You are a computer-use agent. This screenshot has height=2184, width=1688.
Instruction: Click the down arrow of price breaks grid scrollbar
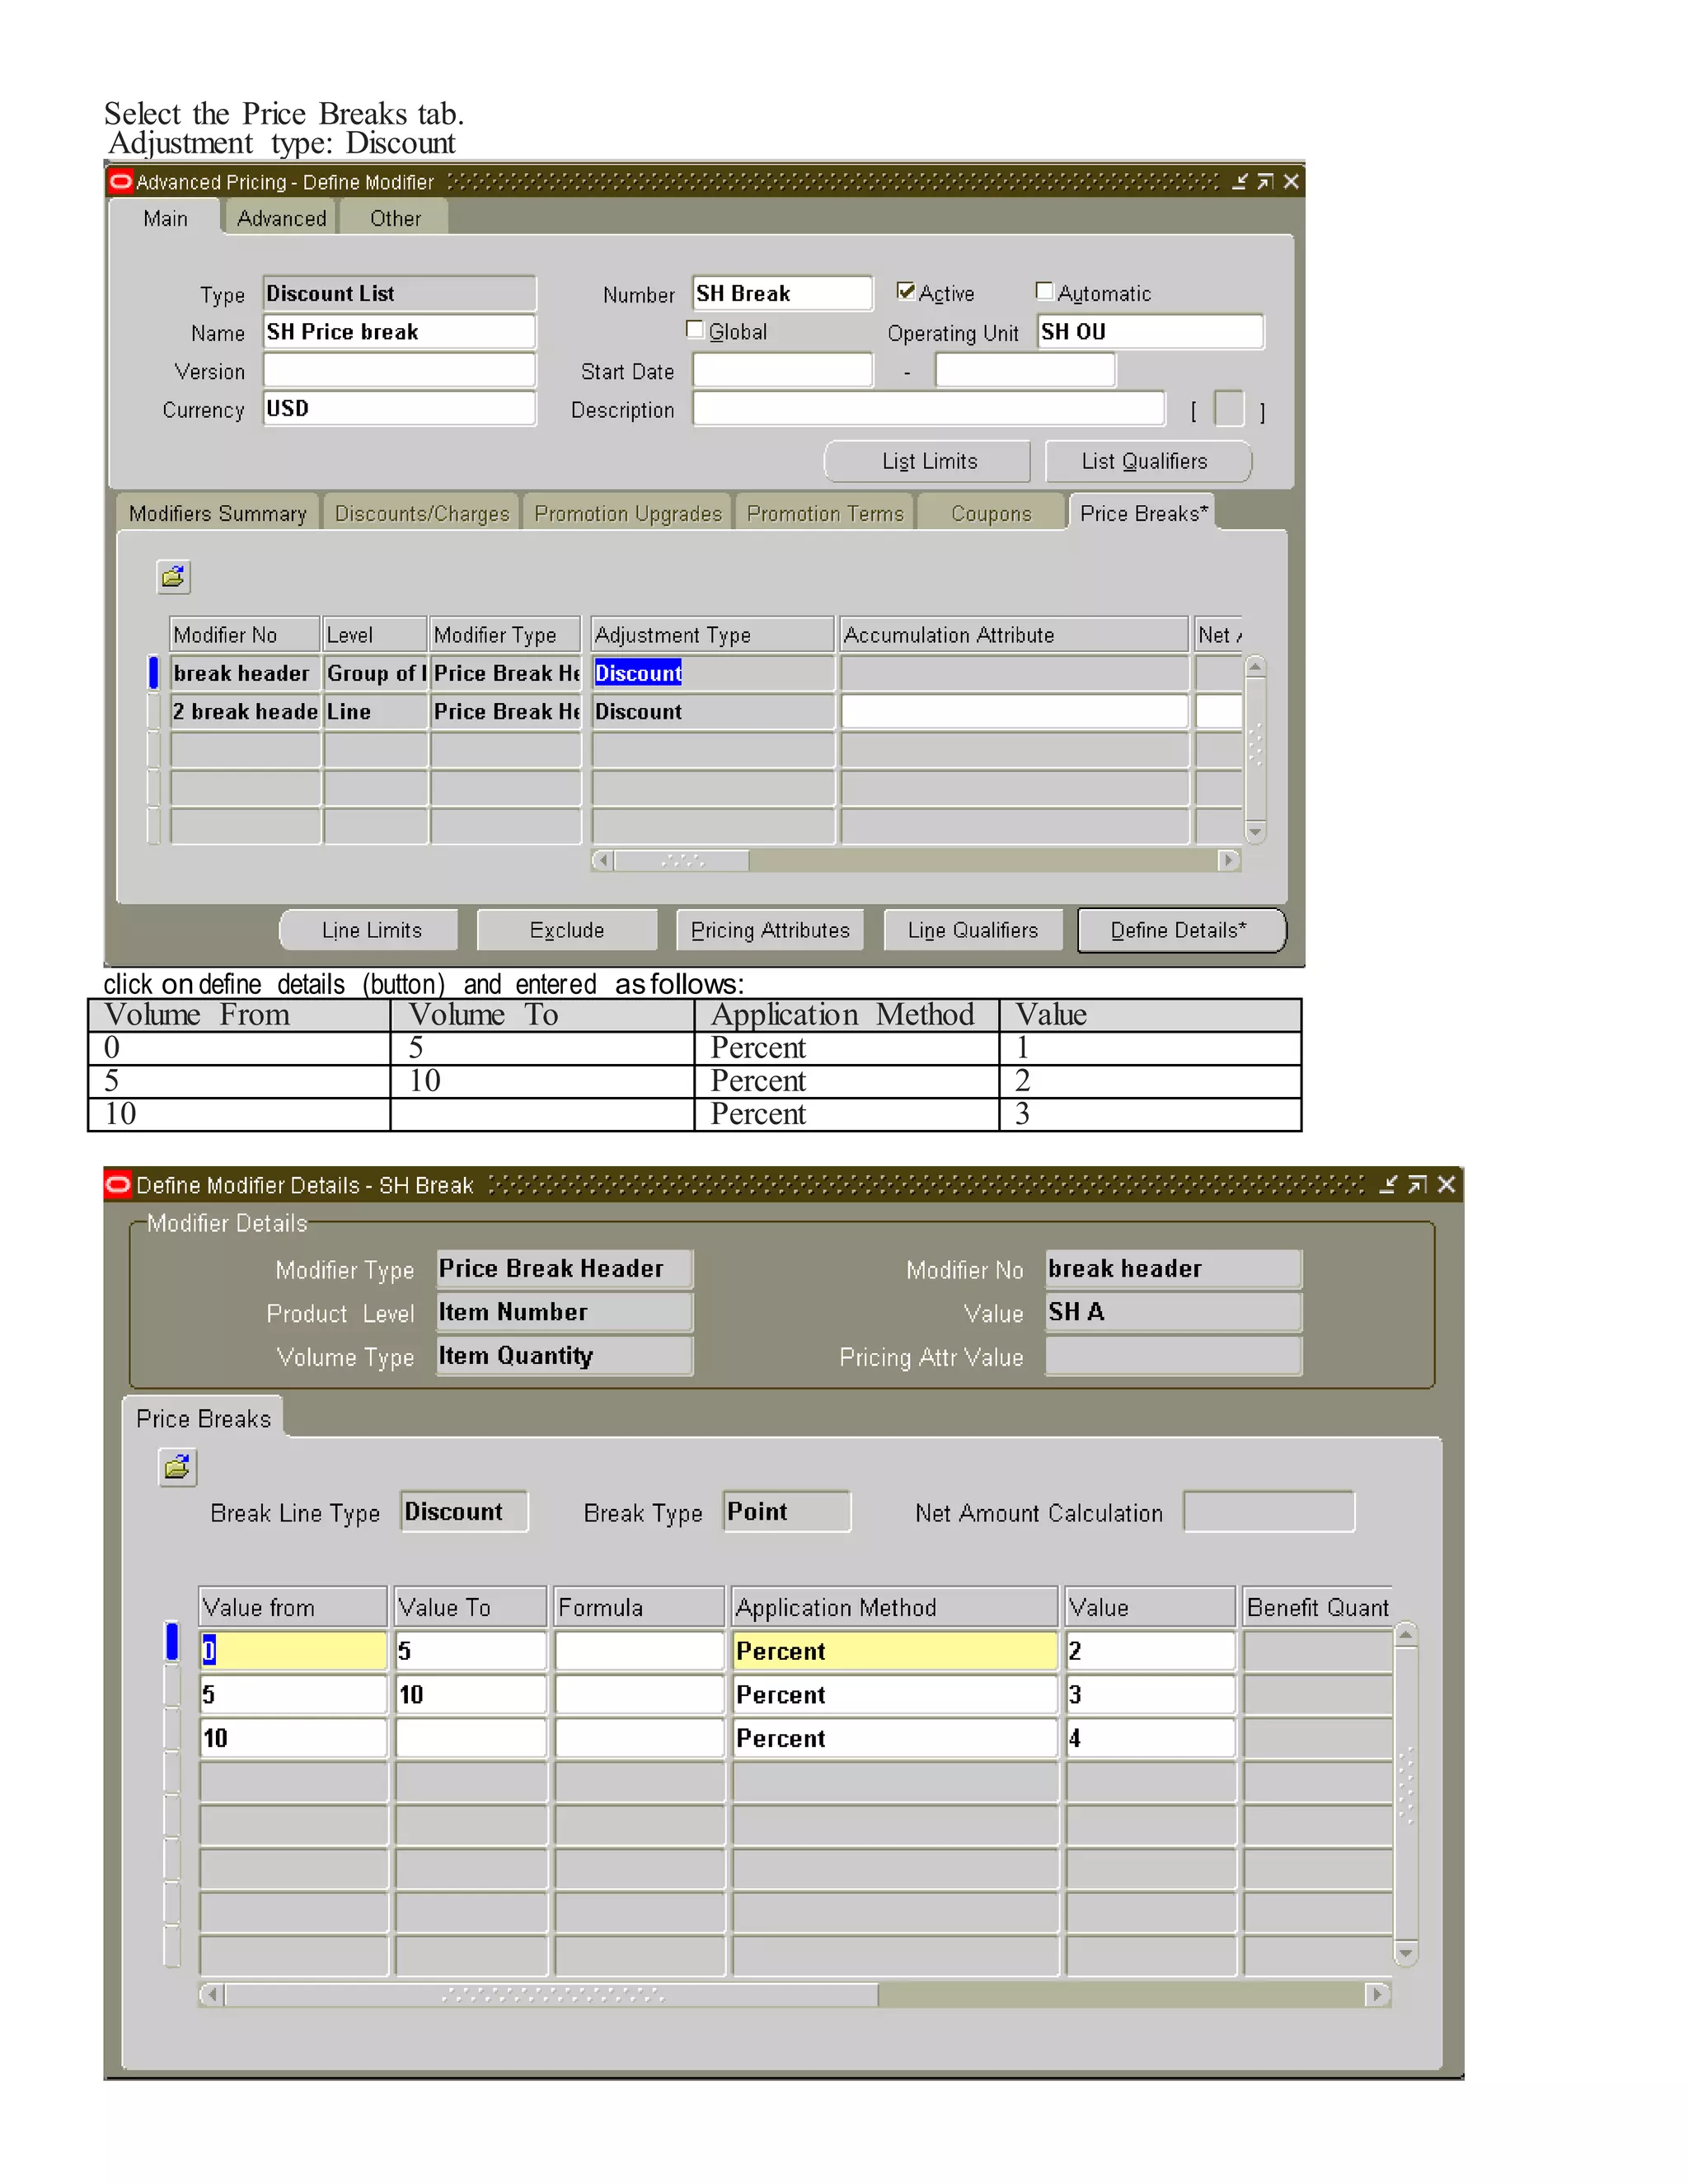(x=1405, y=1952)
